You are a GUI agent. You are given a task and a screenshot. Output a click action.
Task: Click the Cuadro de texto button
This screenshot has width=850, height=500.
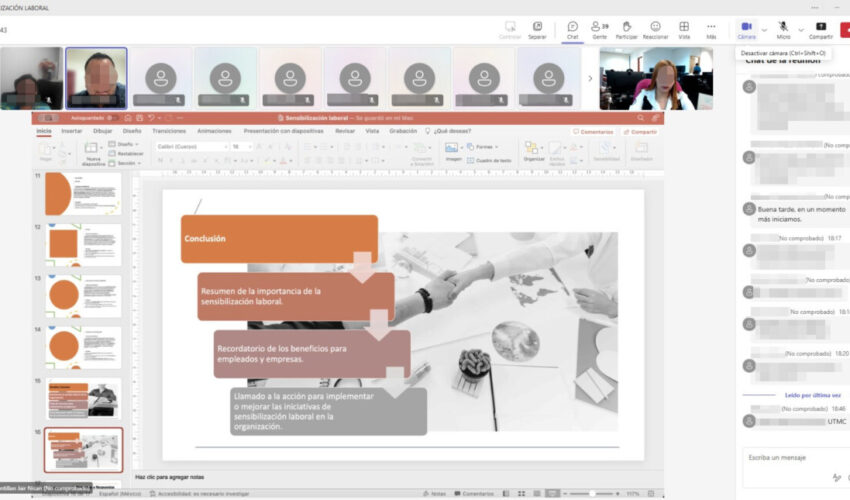[489, 161]
